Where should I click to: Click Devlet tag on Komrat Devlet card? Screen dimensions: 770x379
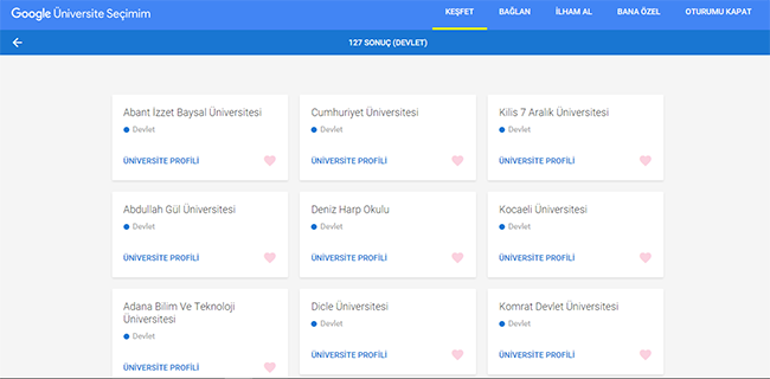[x=519, y=324]
